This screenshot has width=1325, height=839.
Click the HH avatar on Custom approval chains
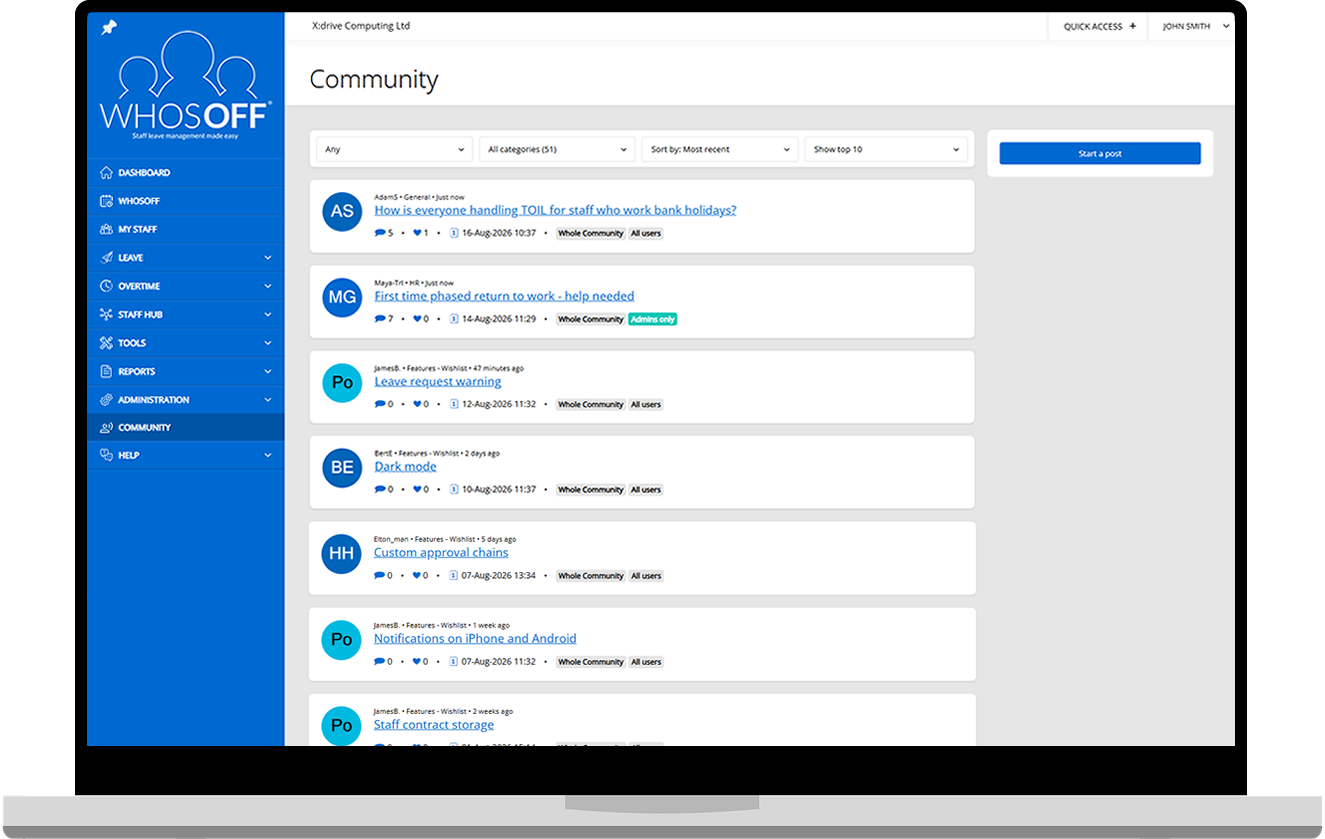coord(341,554)
